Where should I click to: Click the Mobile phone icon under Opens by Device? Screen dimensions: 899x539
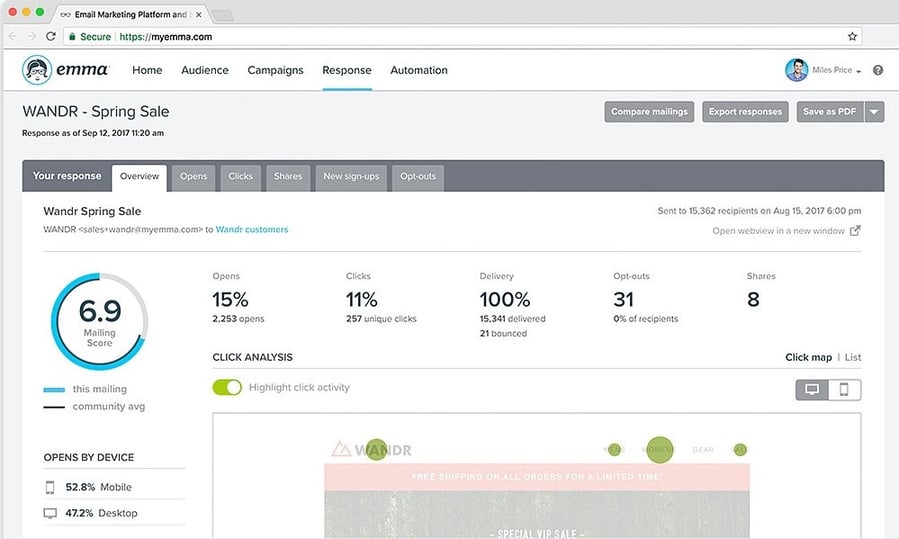click(x=50, y=487)
